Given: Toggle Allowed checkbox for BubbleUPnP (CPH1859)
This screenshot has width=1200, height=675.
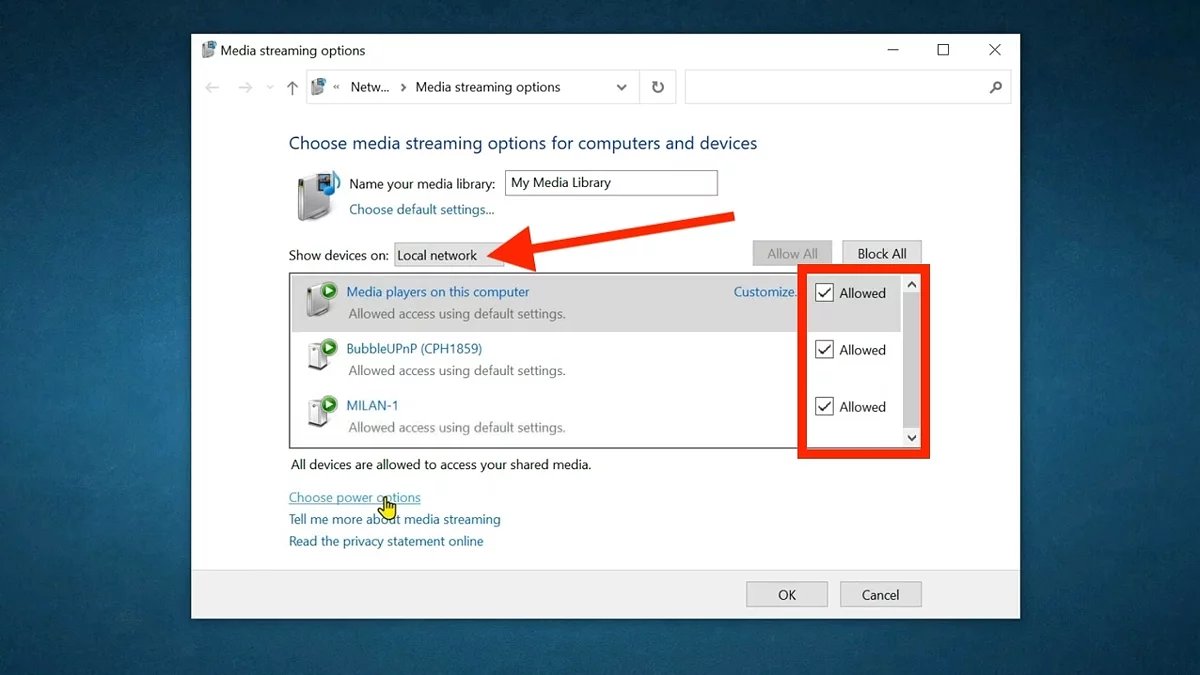Looking at the screenshot, I should coord(825,350).
